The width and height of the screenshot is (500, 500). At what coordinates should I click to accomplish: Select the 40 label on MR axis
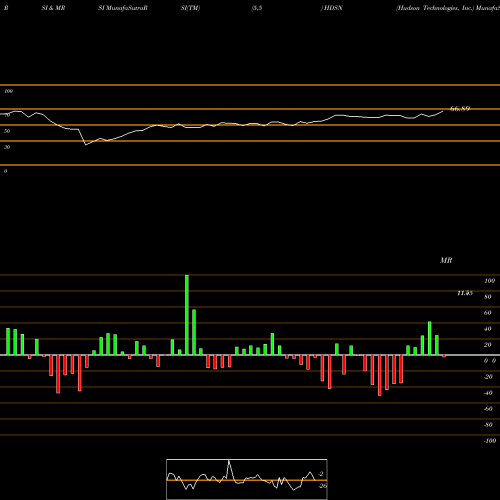point(487,329)
